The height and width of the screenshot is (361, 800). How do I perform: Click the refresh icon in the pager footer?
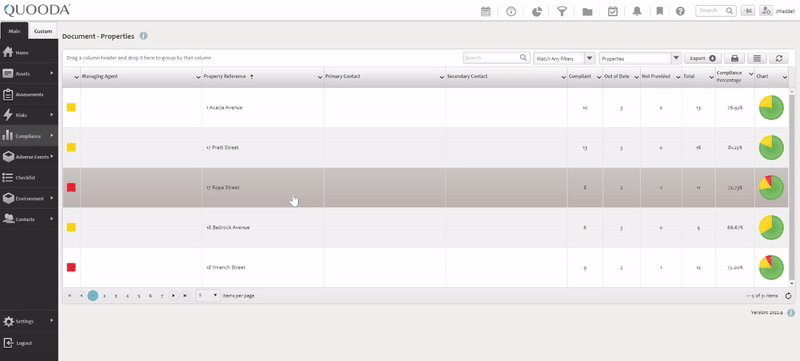[x=788, y=296]
